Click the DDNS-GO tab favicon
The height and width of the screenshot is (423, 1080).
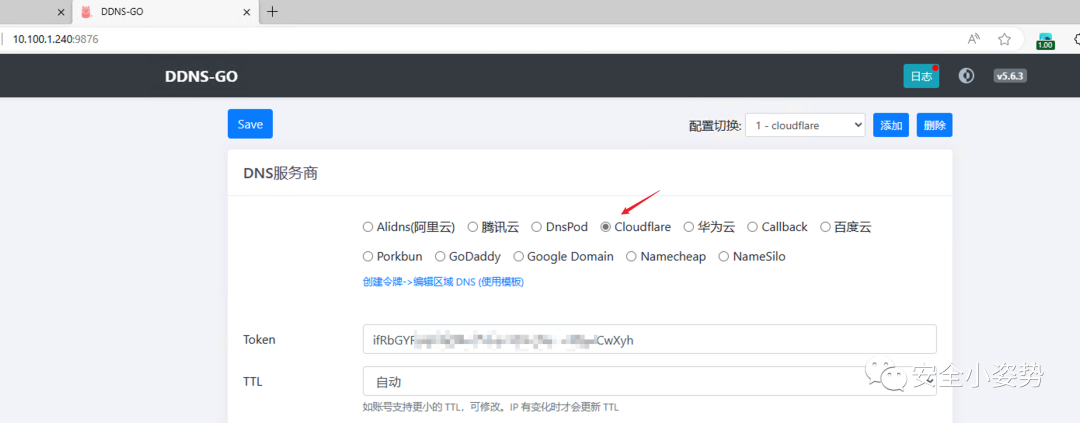pos(86,12)
